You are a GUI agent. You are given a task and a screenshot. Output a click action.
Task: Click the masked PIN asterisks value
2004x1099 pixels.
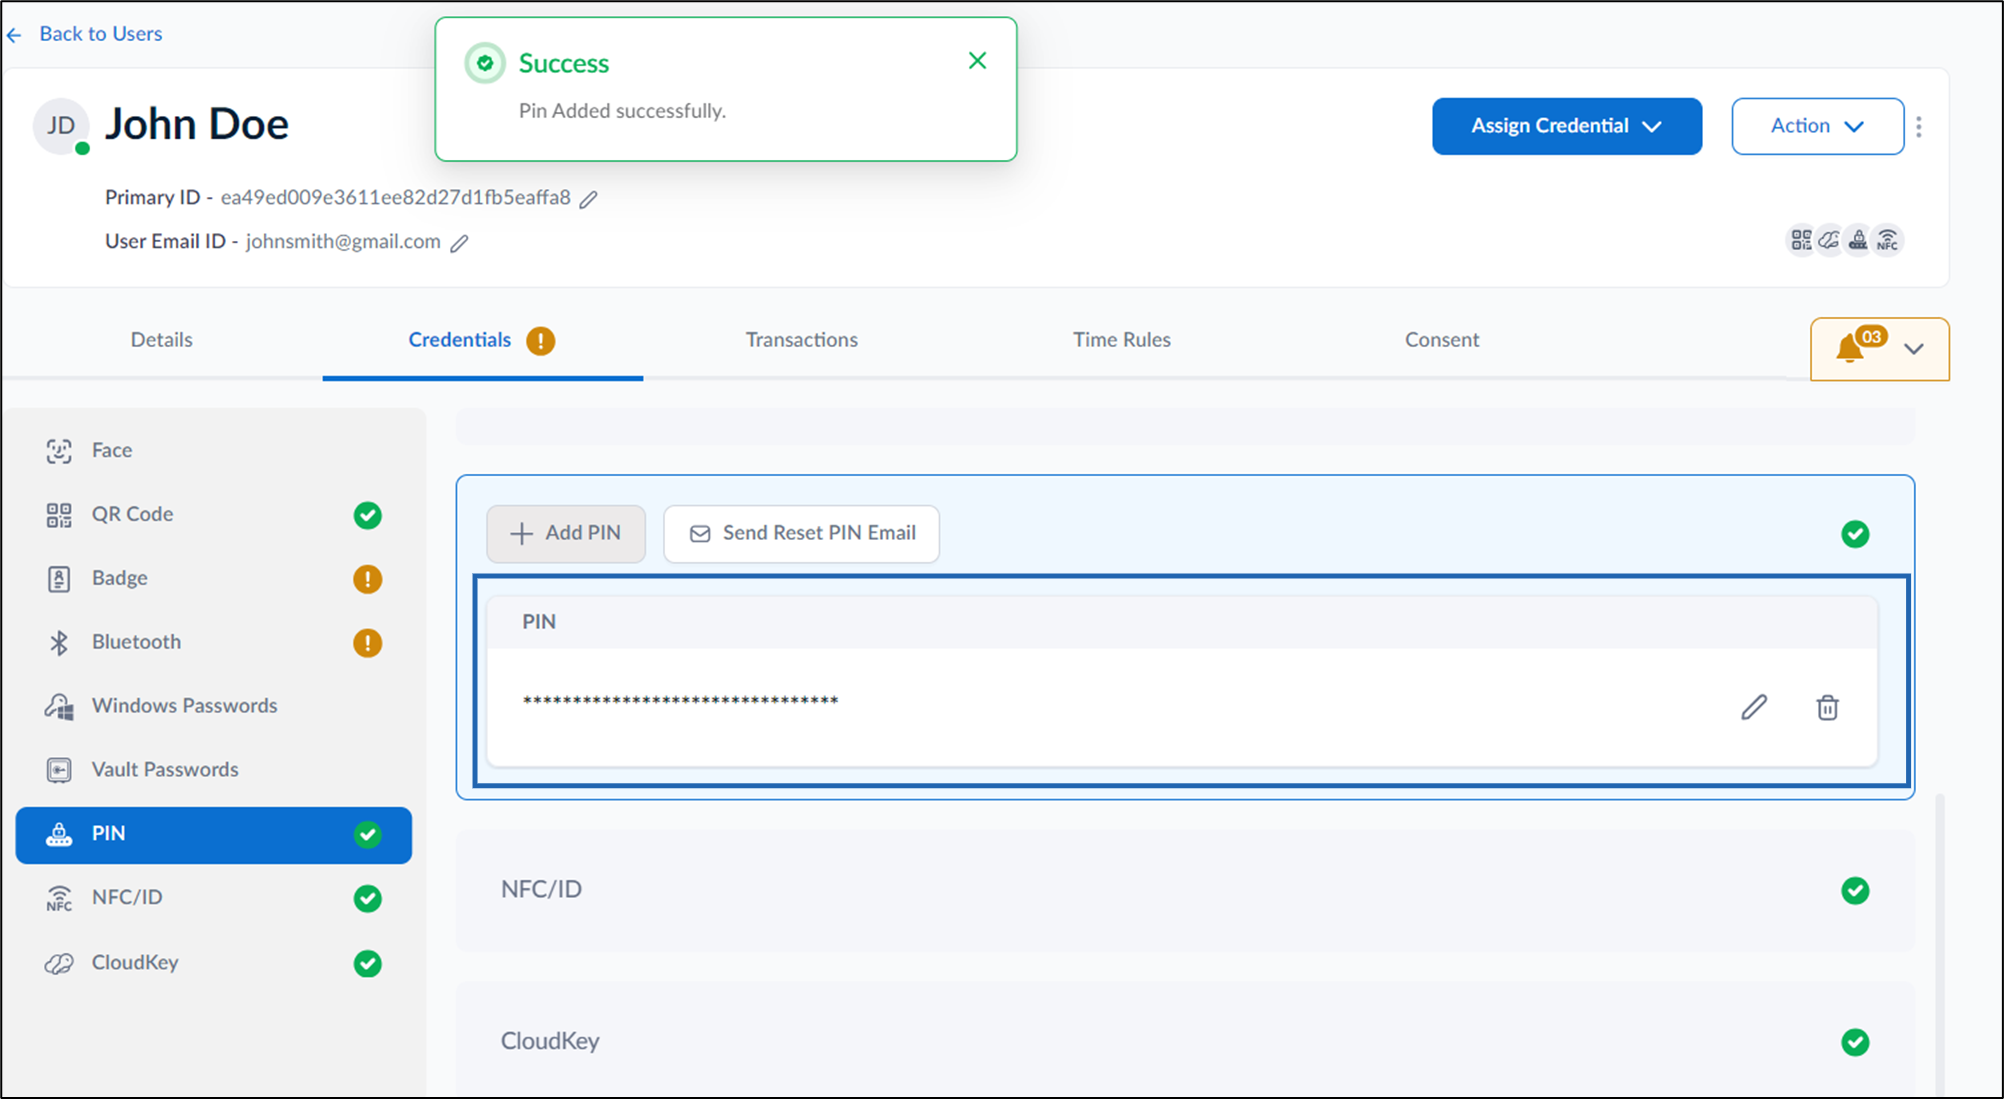coord(680,701)
